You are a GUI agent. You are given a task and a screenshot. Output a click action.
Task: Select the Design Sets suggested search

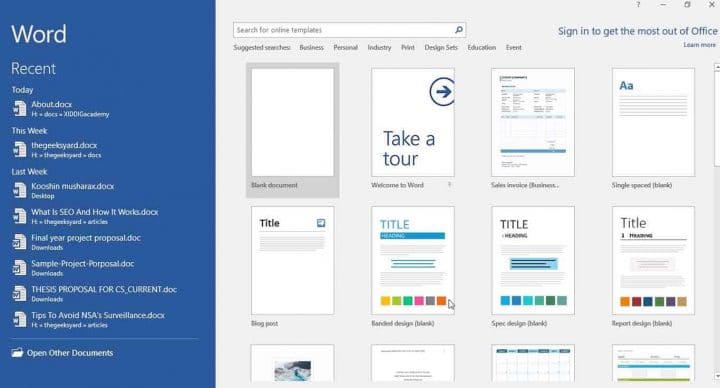[441, 47]
